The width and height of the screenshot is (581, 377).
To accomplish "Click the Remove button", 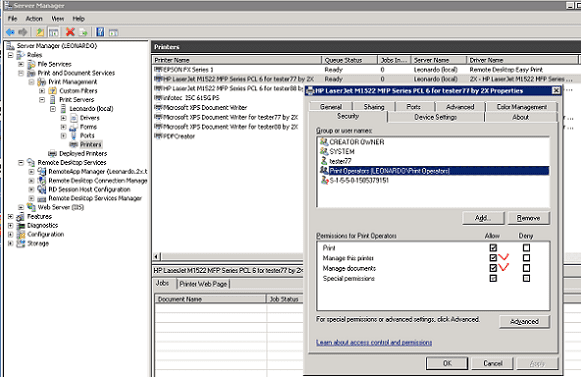I will tap(528, 218).
